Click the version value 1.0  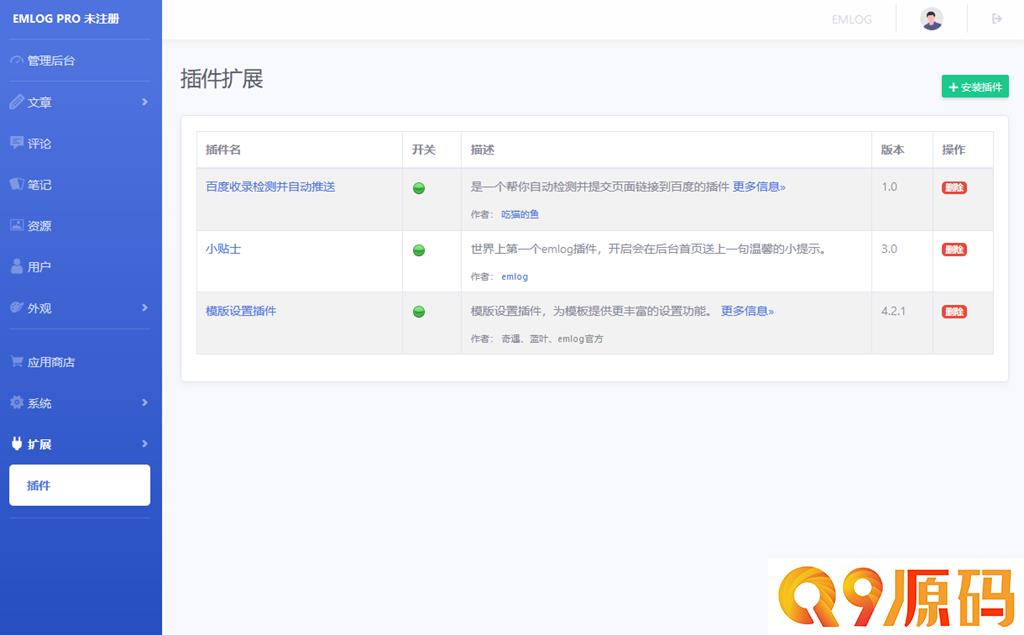(889, 187)
